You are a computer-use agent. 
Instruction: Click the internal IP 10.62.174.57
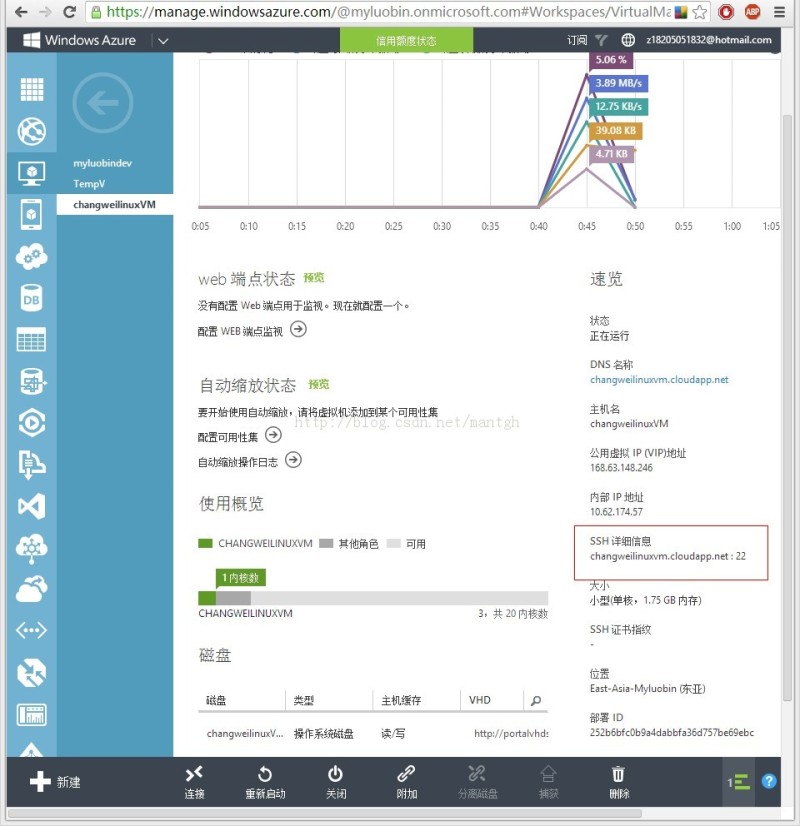click(x=616, y=512)
